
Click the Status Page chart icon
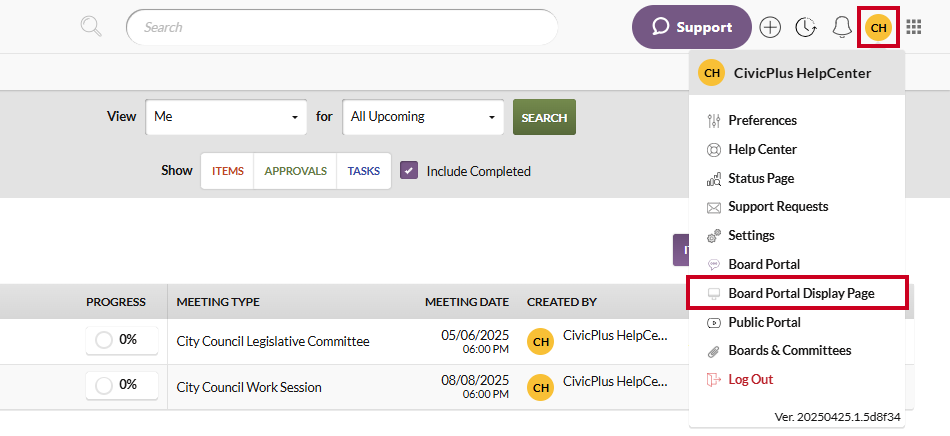(714, 179)
